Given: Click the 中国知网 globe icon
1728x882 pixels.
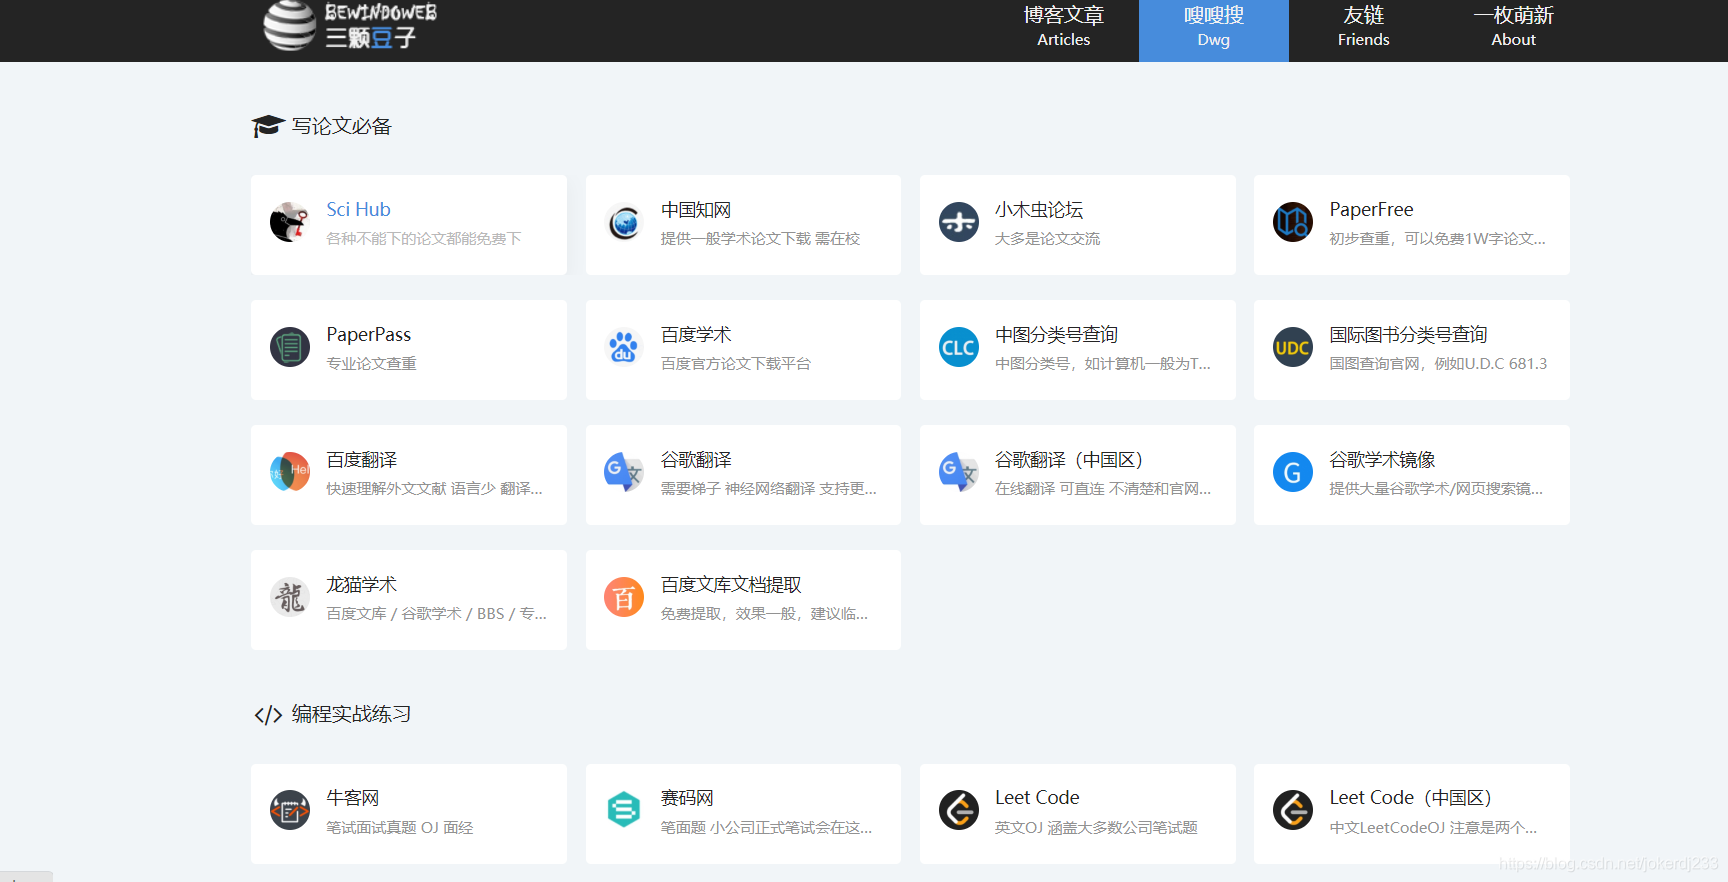Looking at the screenshot, I should coord(624,222).
